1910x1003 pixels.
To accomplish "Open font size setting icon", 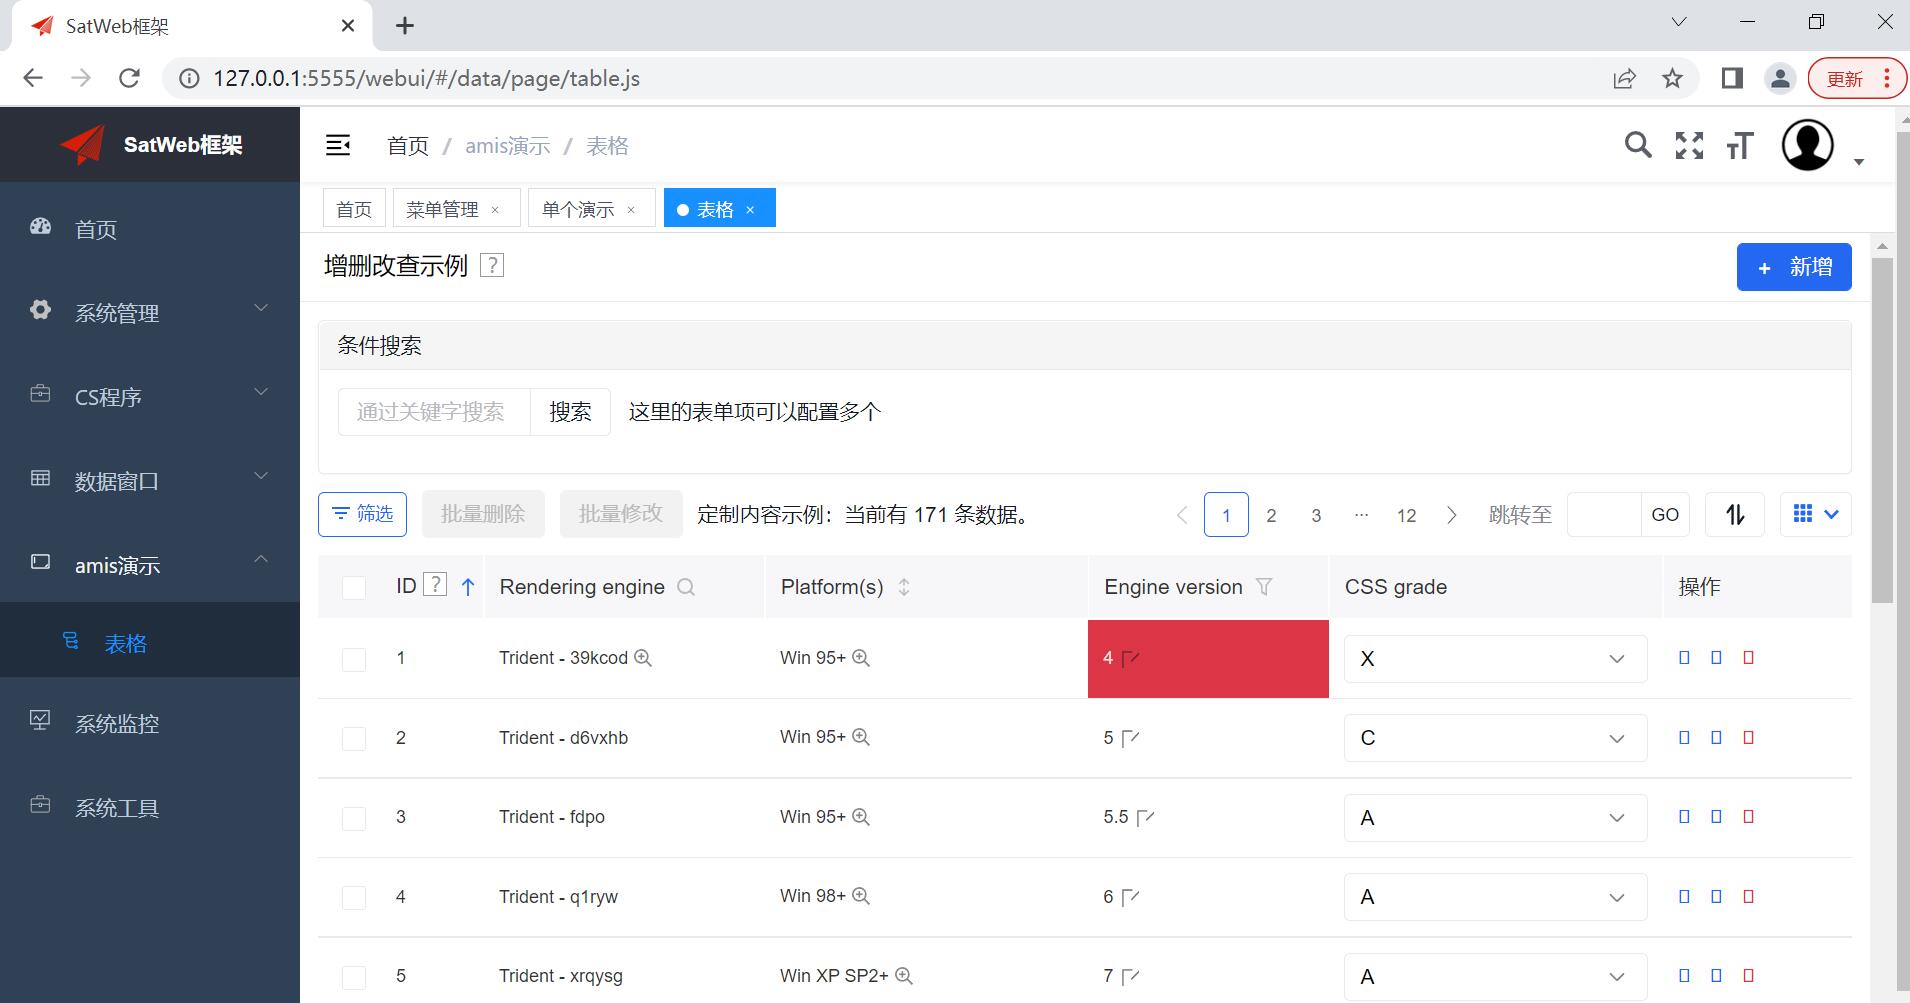I will (1740, 146).
